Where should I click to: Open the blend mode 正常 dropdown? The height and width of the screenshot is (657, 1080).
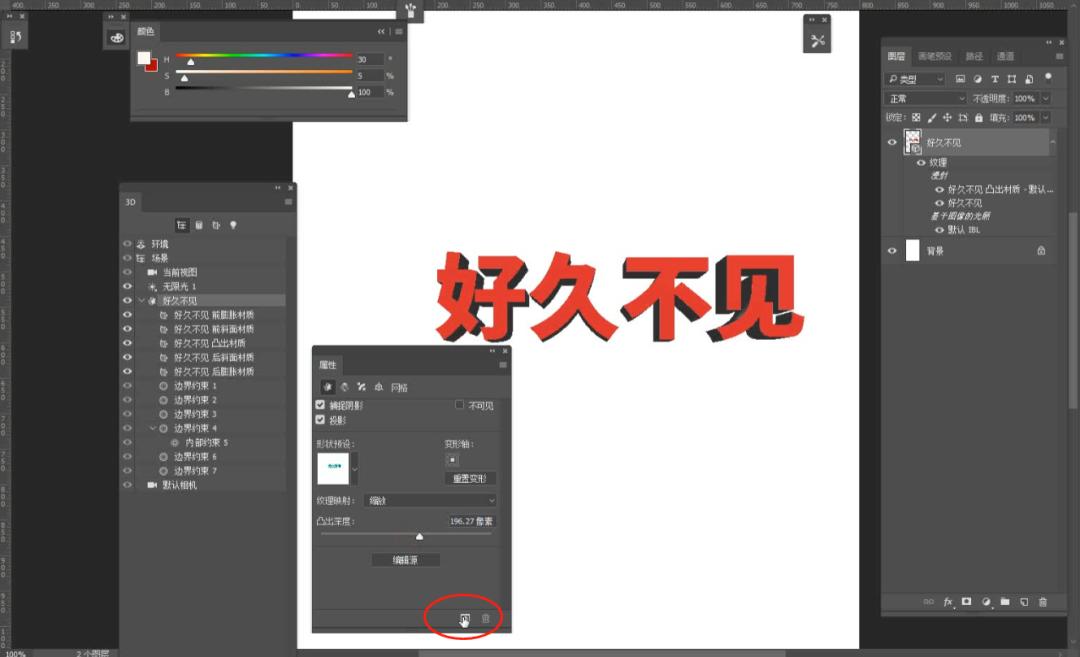tap(926, 99)
